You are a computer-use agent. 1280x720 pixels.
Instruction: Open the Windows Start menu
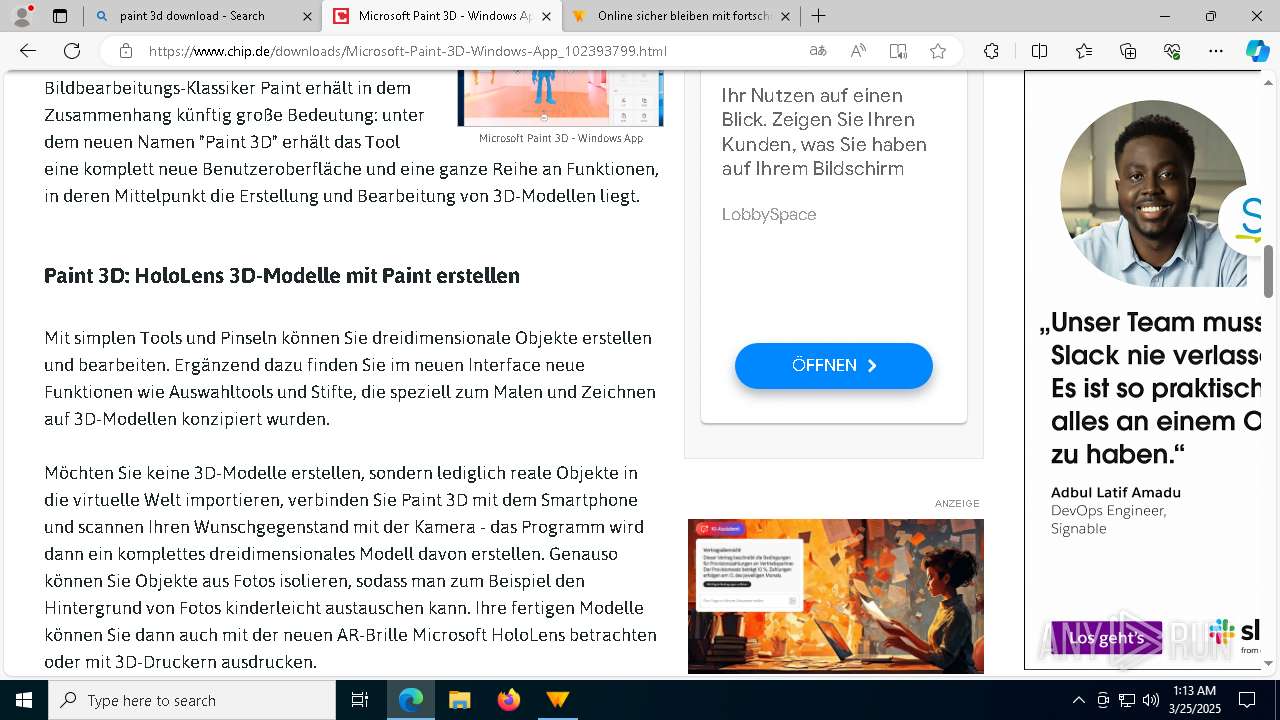pyautogui.click(x=24, y=700)
